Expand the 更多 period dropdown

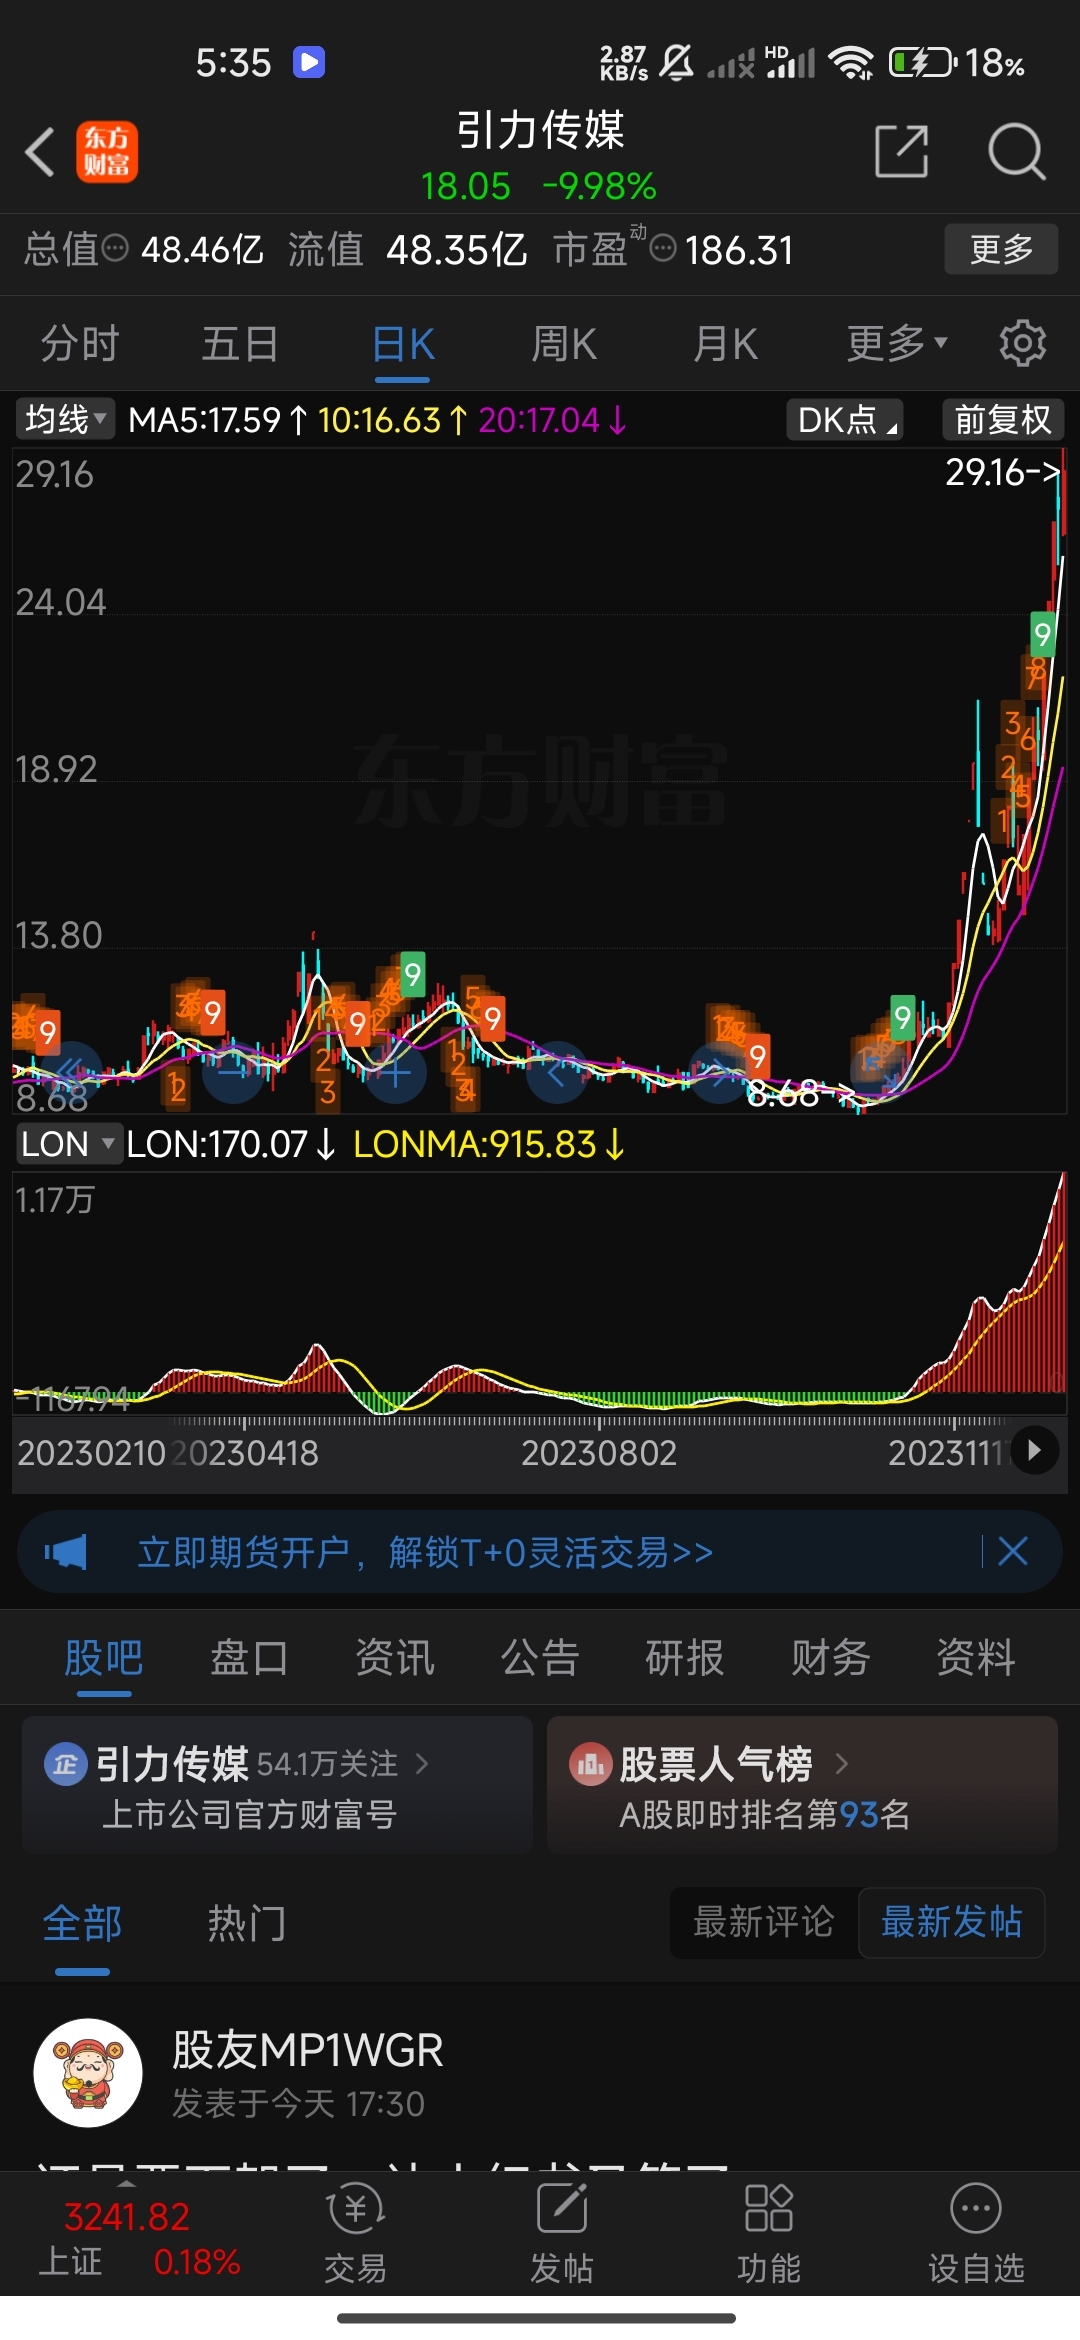pyautogui.click(x=897, y=344)
